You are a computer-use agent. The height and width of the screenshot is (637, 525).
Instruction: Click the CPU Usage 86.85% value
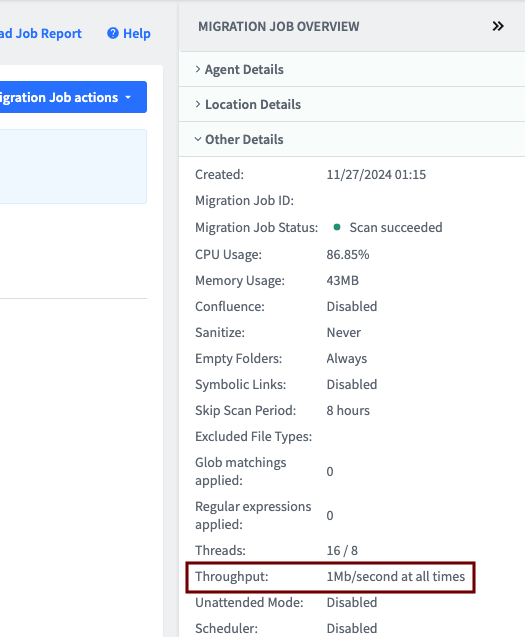(x=348, y=255)
